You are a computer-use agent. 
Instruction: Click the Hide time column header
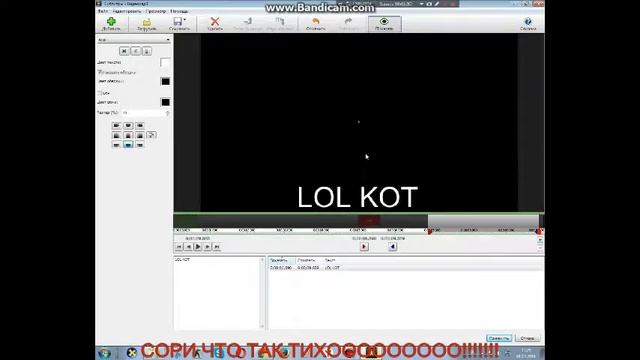pos(309,260)
